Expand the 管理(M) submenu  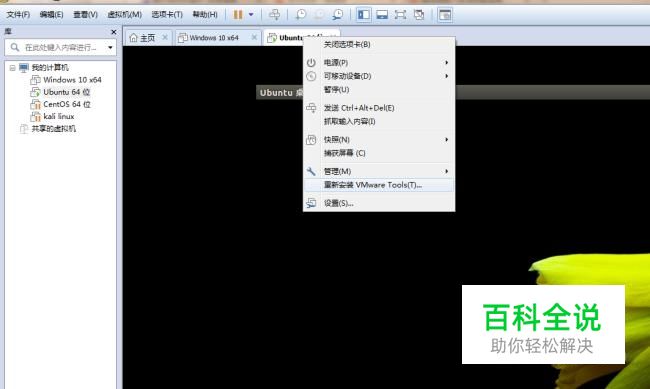pyautogui.click(x=379, y=171)
